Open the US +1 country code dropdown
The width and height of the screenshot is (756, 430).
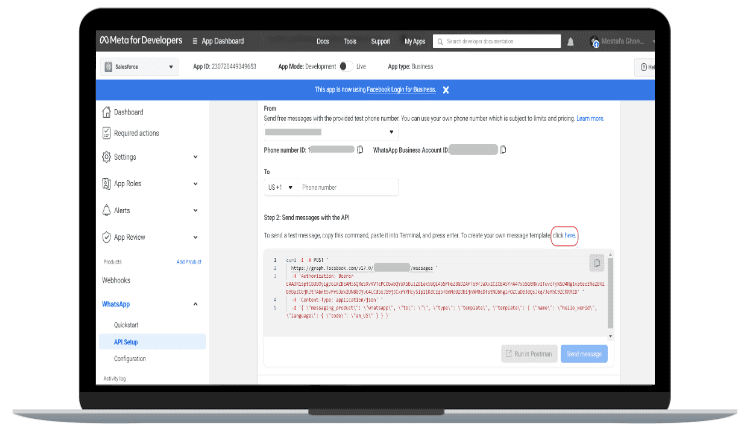click(281, 188)
